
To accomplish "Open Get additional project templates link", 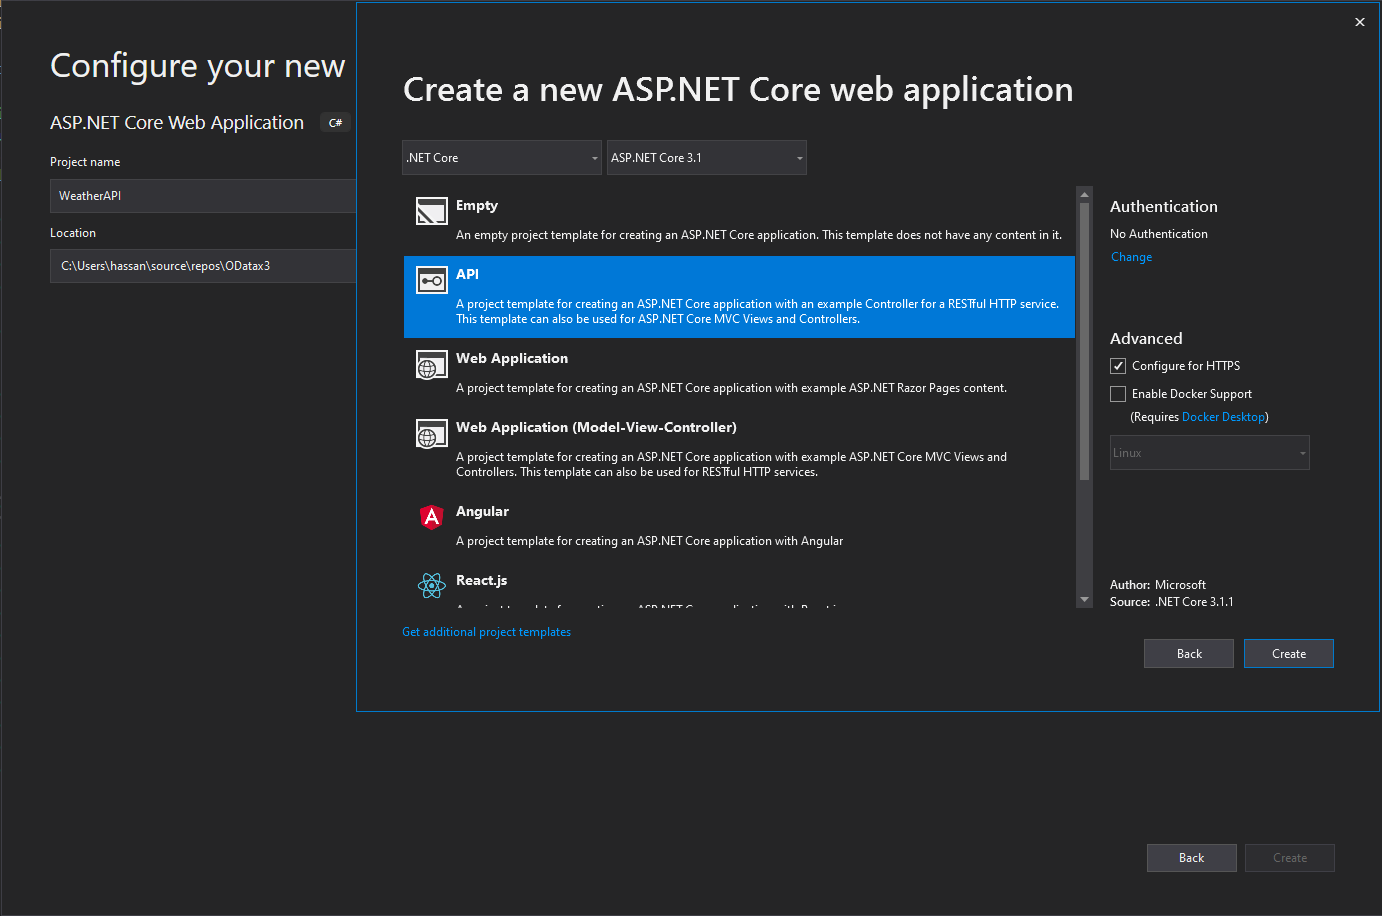I will coord(486,632).
